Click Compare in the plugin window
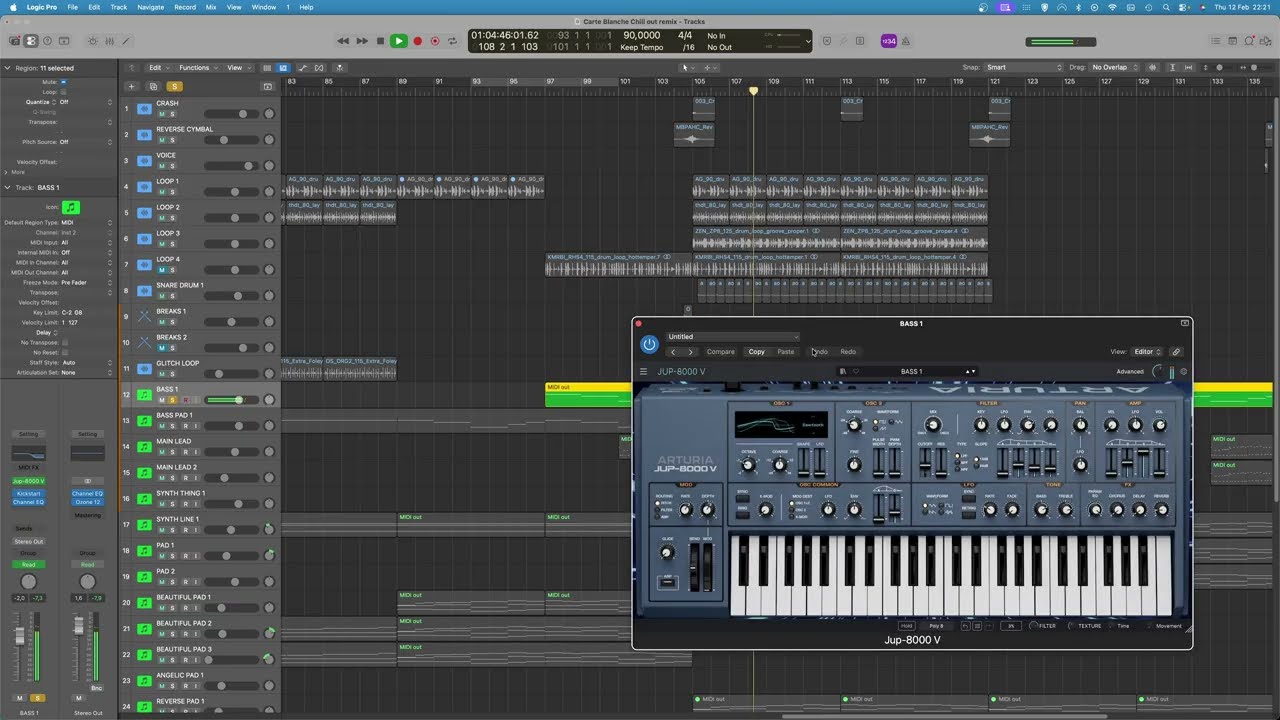 pos(720,352)
